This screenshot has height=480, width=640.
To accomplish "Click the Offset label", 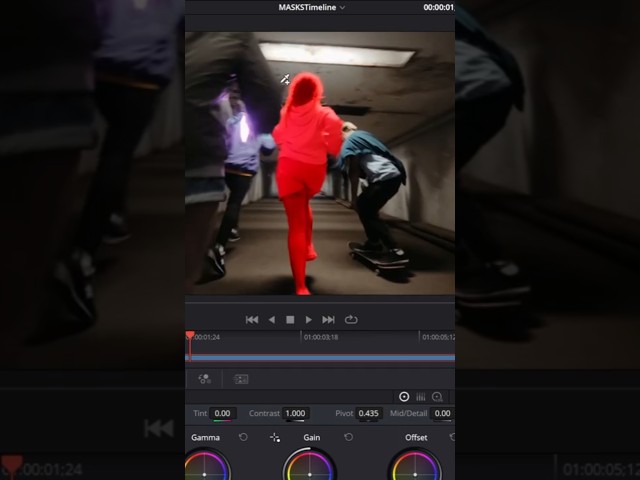I will point(416,438).
